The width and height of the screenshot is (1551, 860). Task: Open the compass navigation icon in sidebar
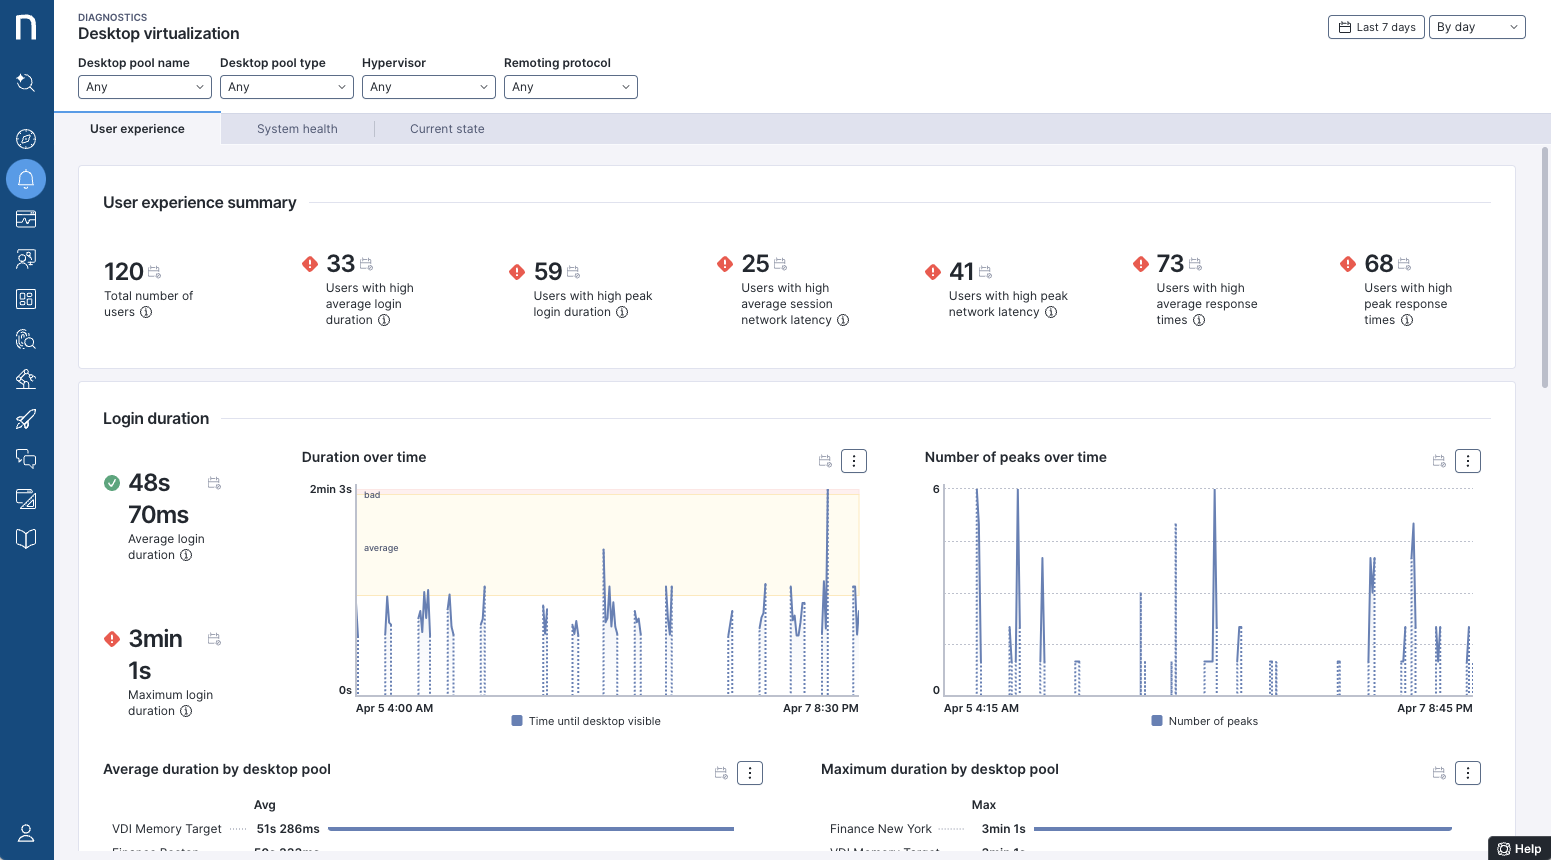[26, 139]
